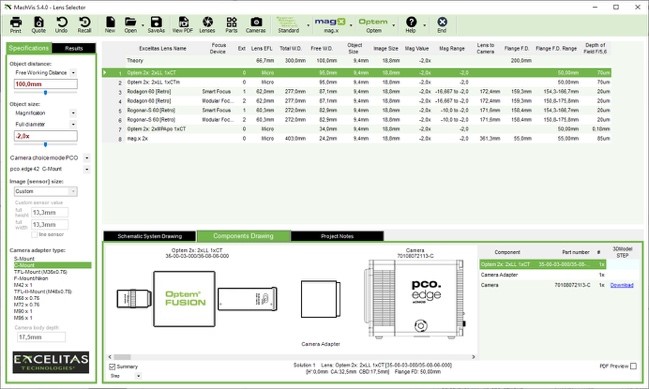Open the Quote tool
This screenshot has height=389, width=649.
[38, 25]
